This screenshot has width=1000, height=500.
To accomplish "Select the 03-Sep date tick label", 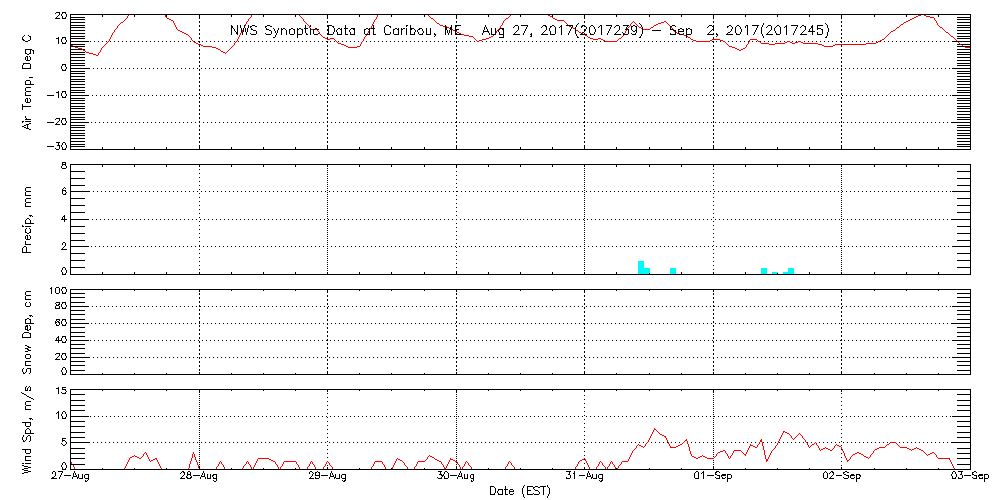I will 968,477.
